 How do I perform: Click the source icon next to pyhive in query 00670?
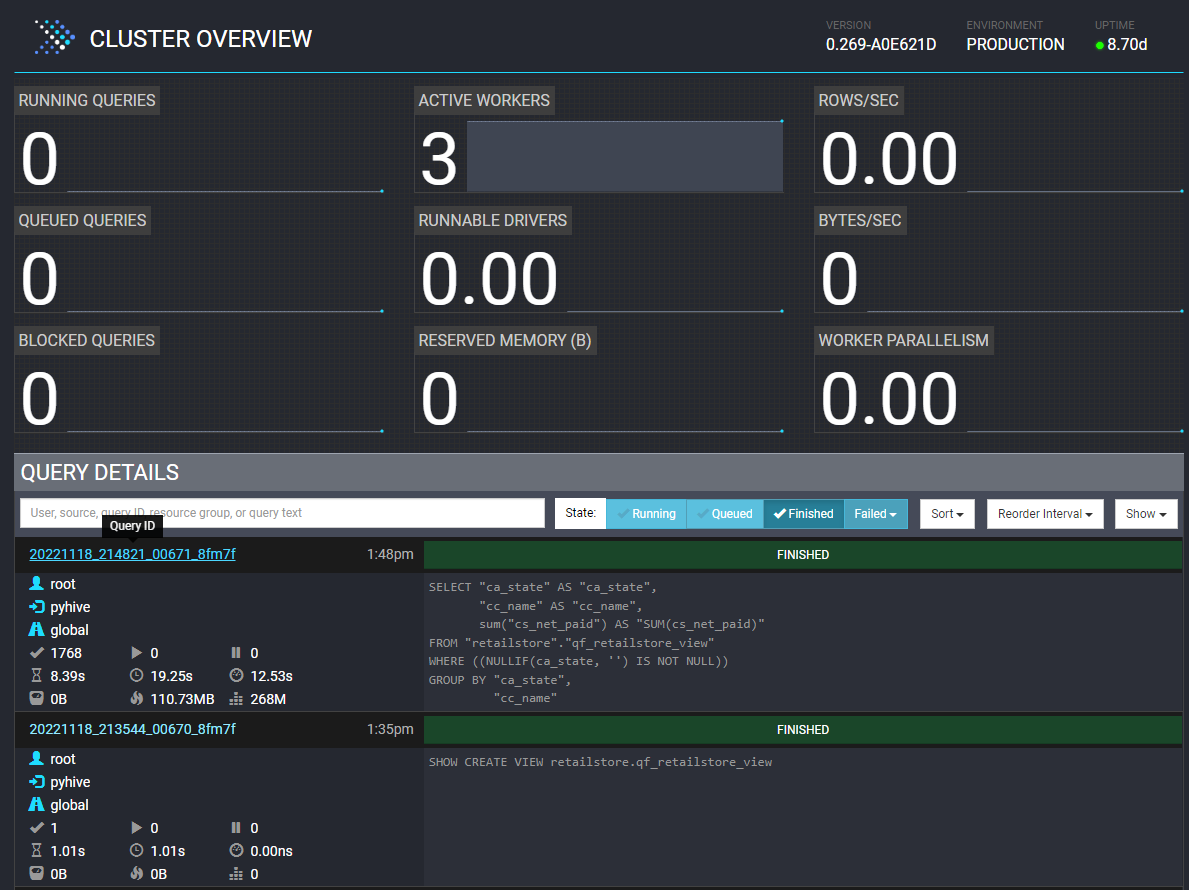(x=36, y=782)
